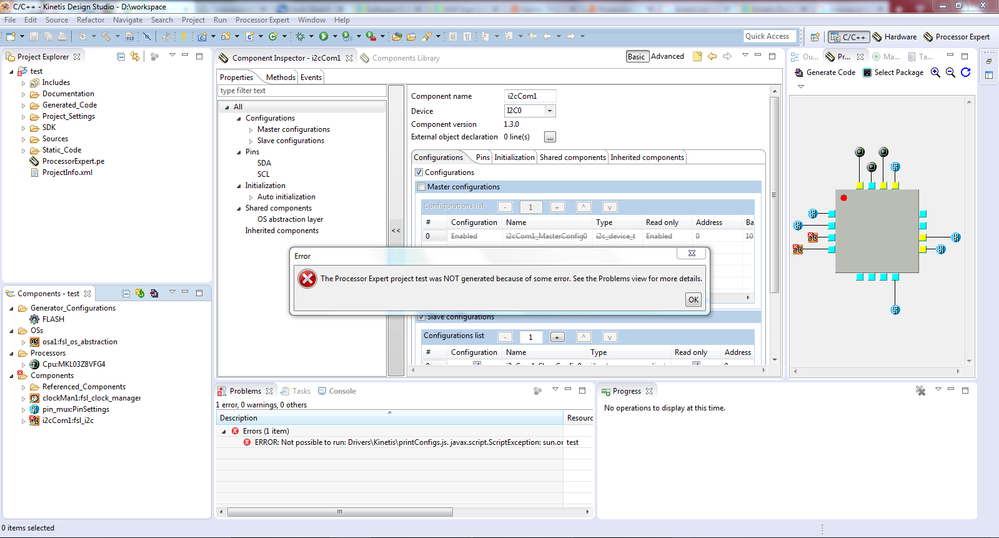
Task: Click the Problems view horizontal scrollbar
Action: click(340, 512)
